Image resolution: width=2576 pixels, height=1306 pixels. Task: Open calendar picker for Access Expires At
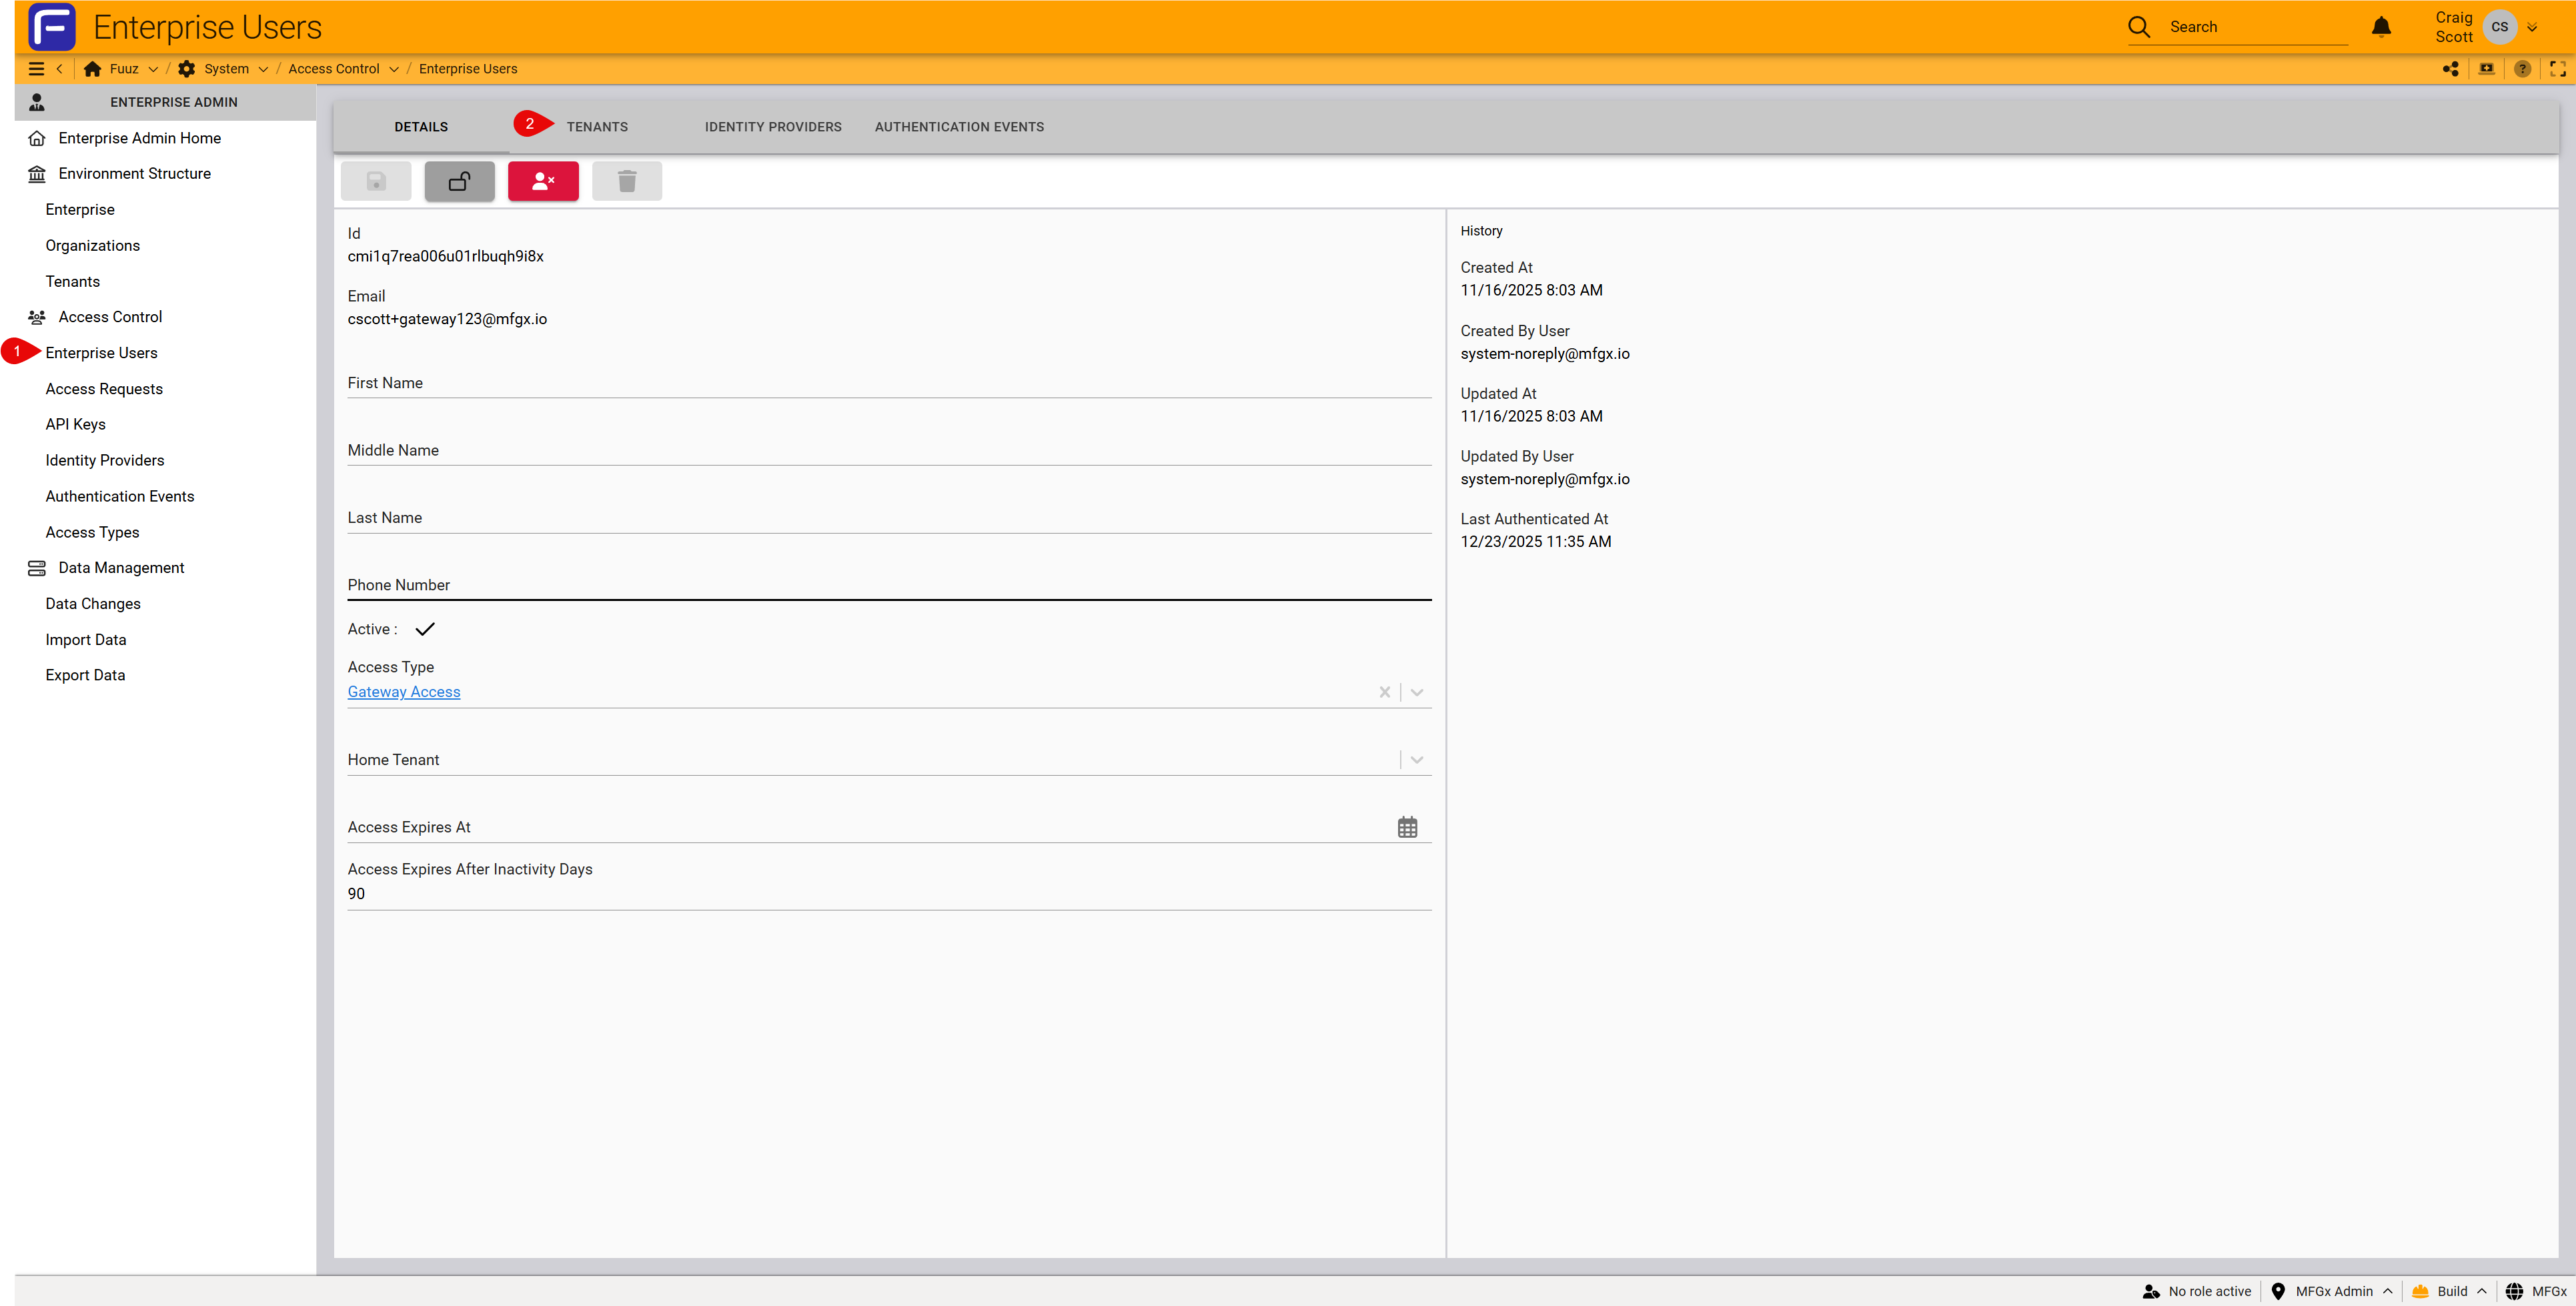click(x=1407, y=827)
